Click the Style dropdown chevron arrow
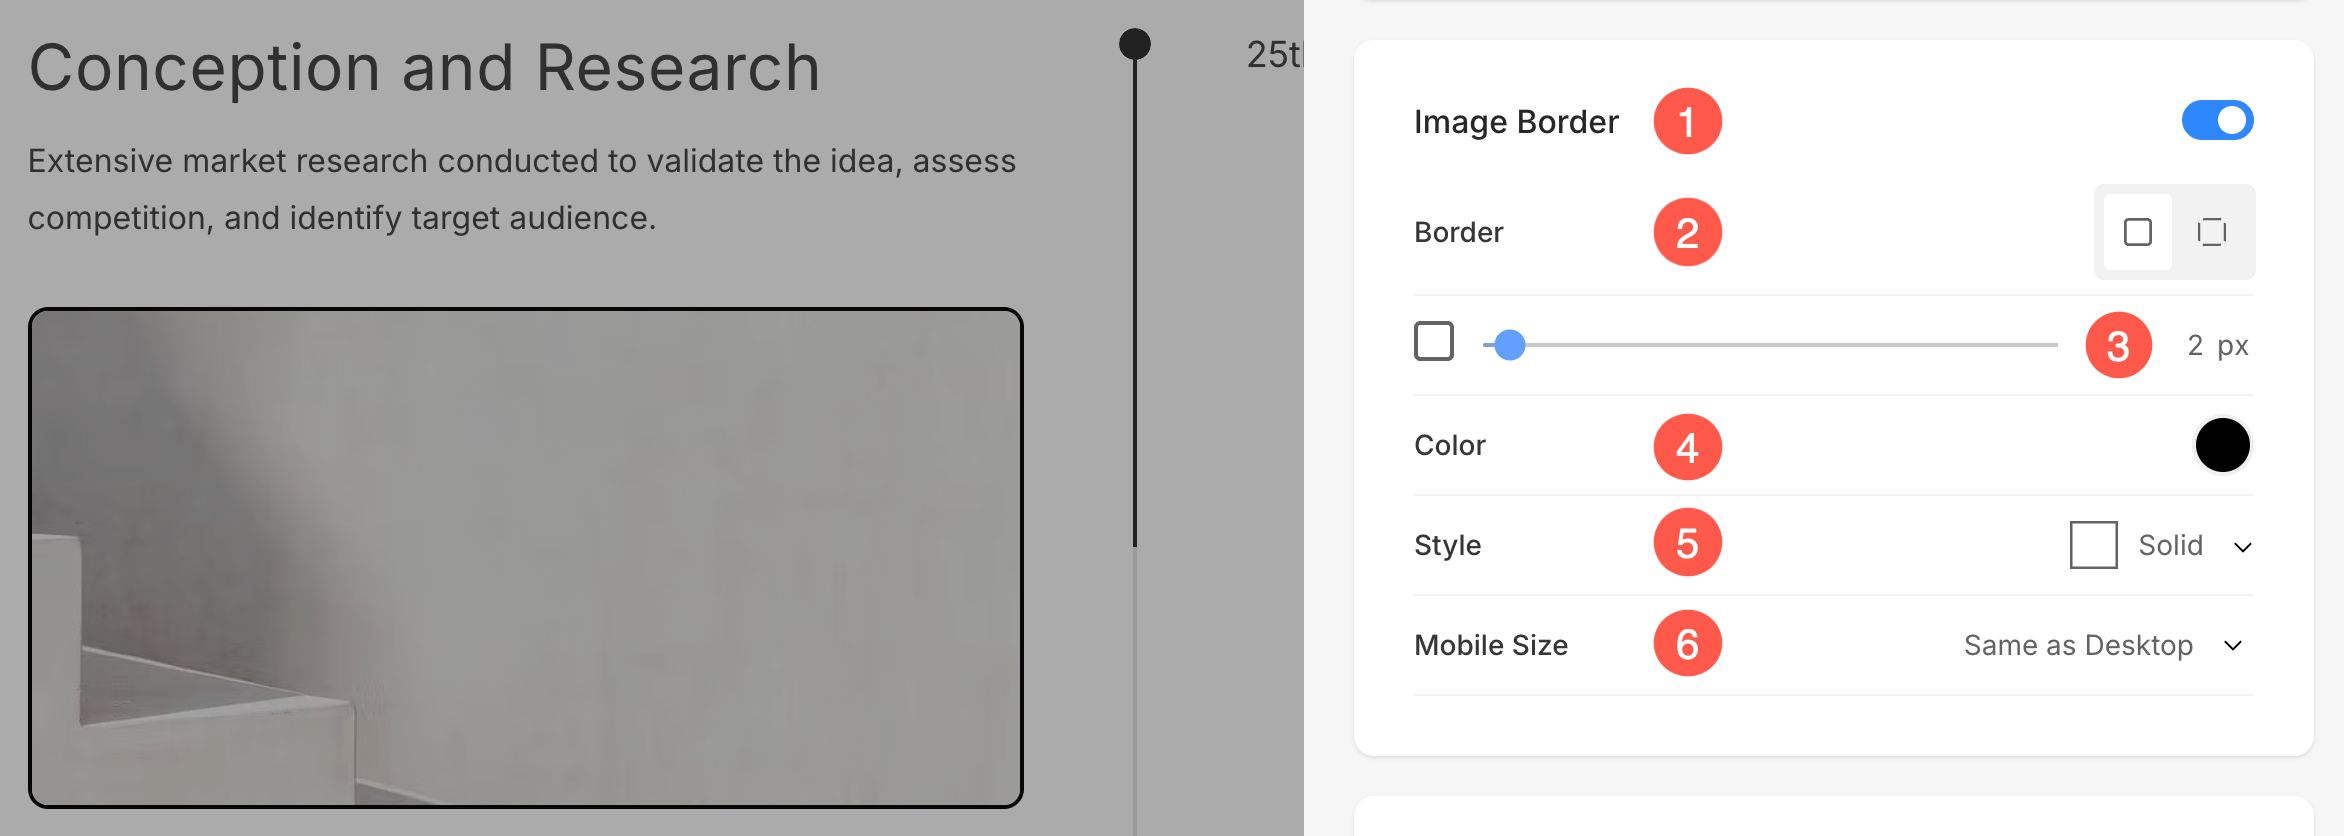Image resolution: width=2344 pixels, height=836 pixels. click(2242, 547)
